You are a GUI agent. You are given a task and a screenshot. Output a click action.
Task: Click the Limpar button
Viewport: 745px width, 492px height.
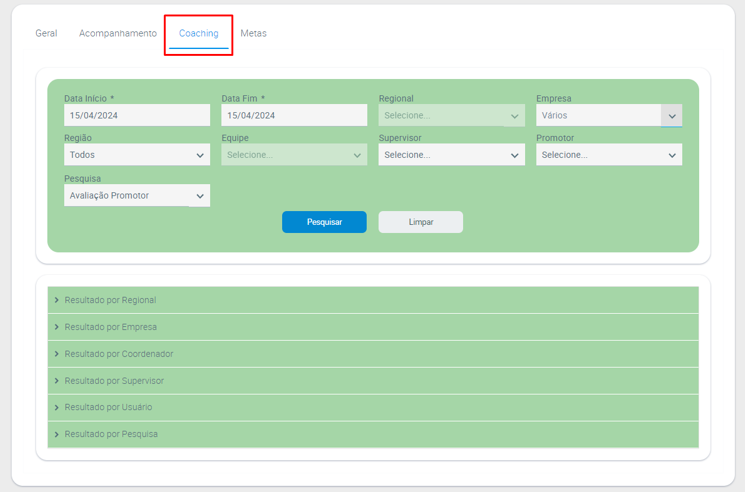click(x=420, y=222)
